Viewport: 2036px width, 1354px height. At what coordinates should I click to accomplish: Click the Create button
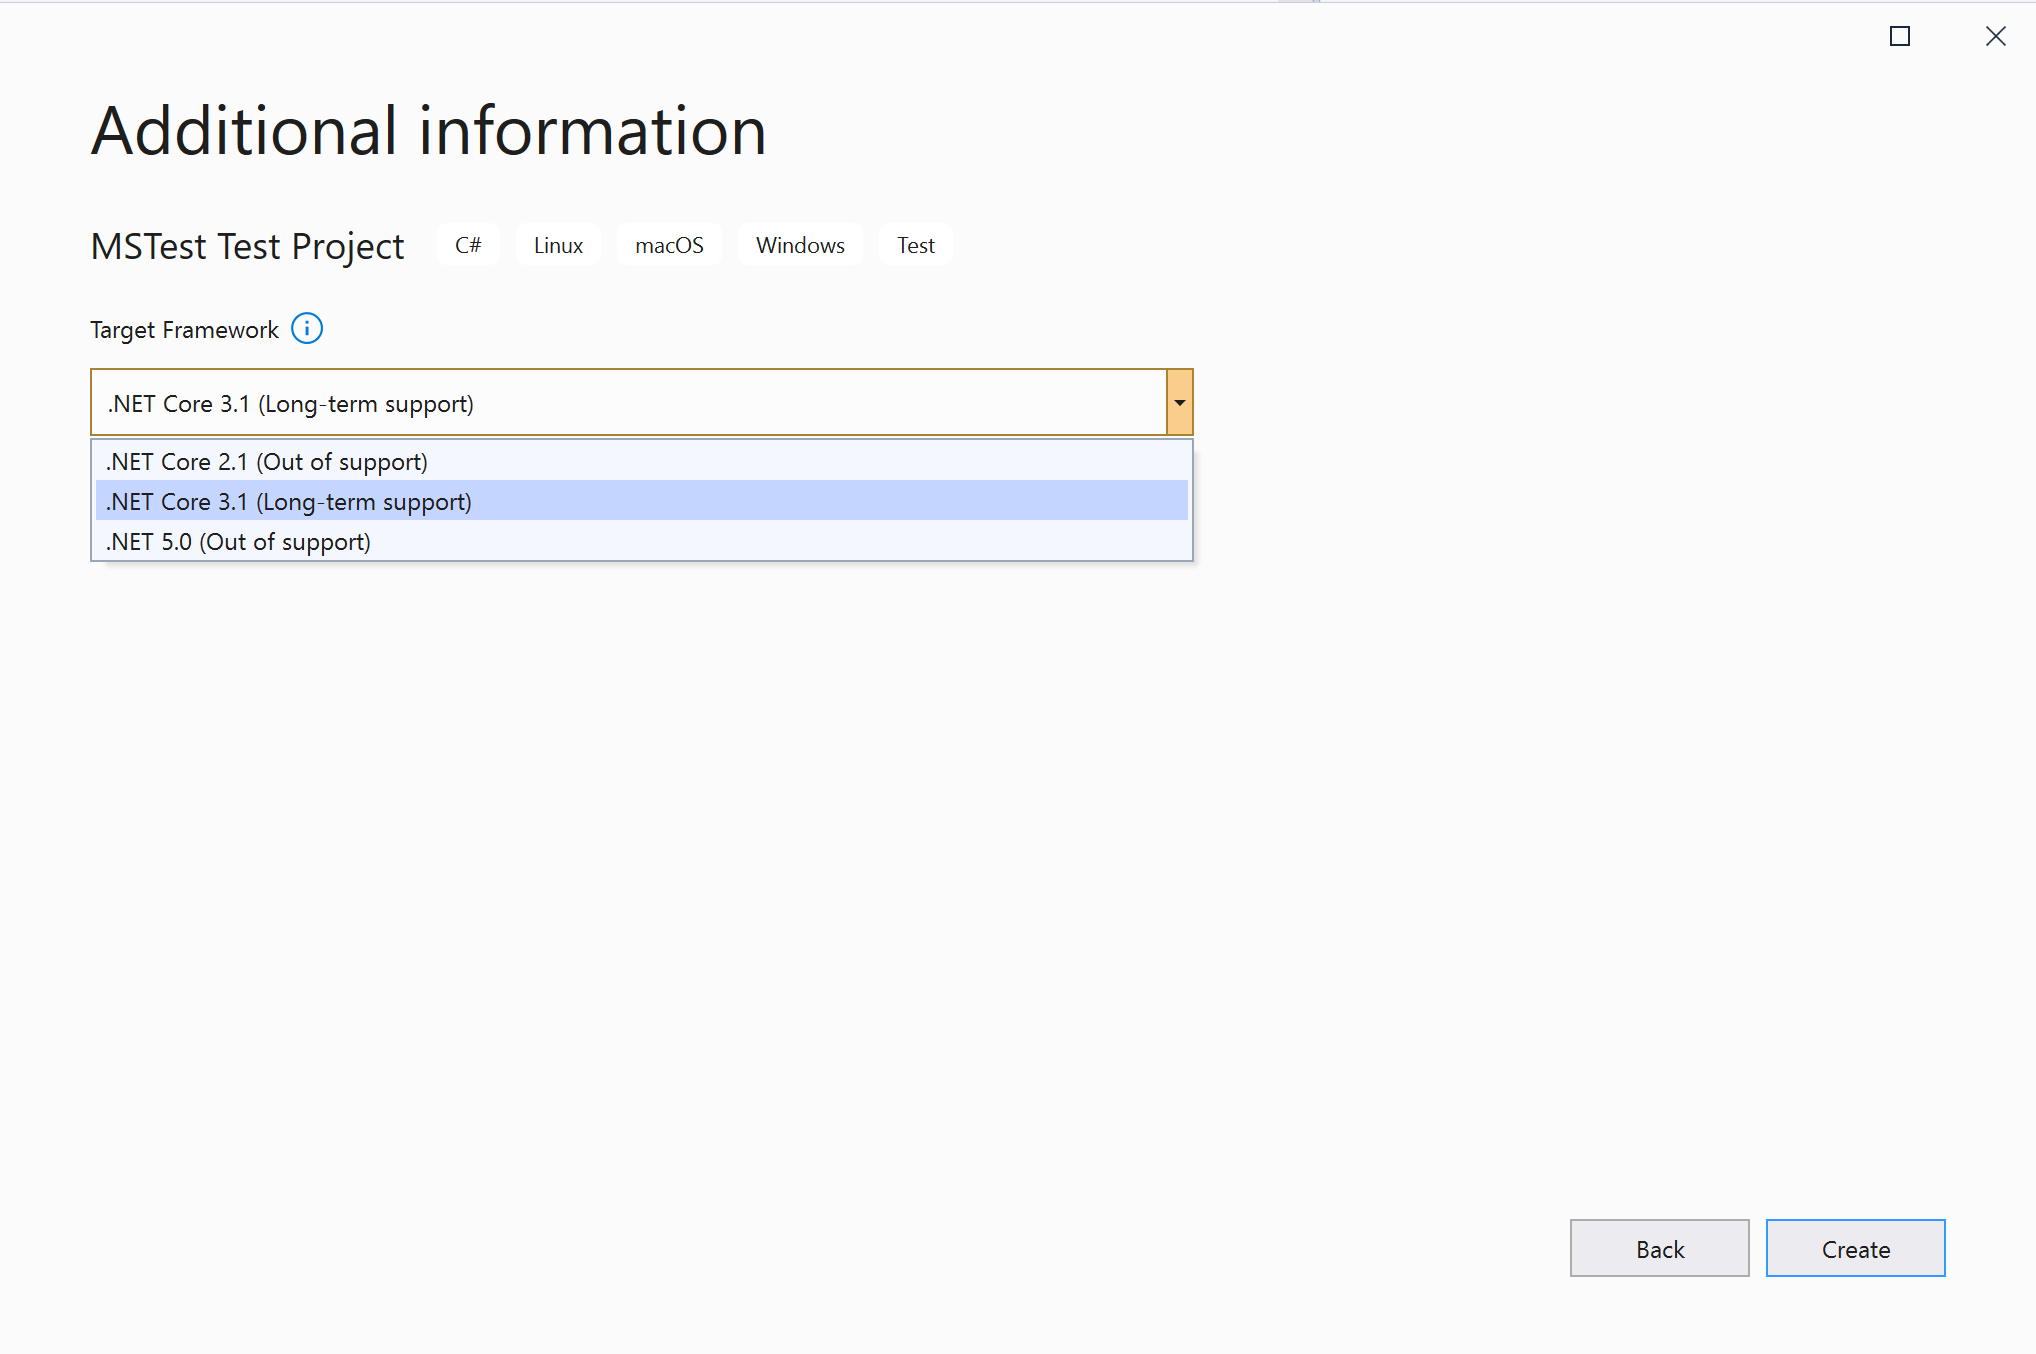(x=1855, y=1249)
